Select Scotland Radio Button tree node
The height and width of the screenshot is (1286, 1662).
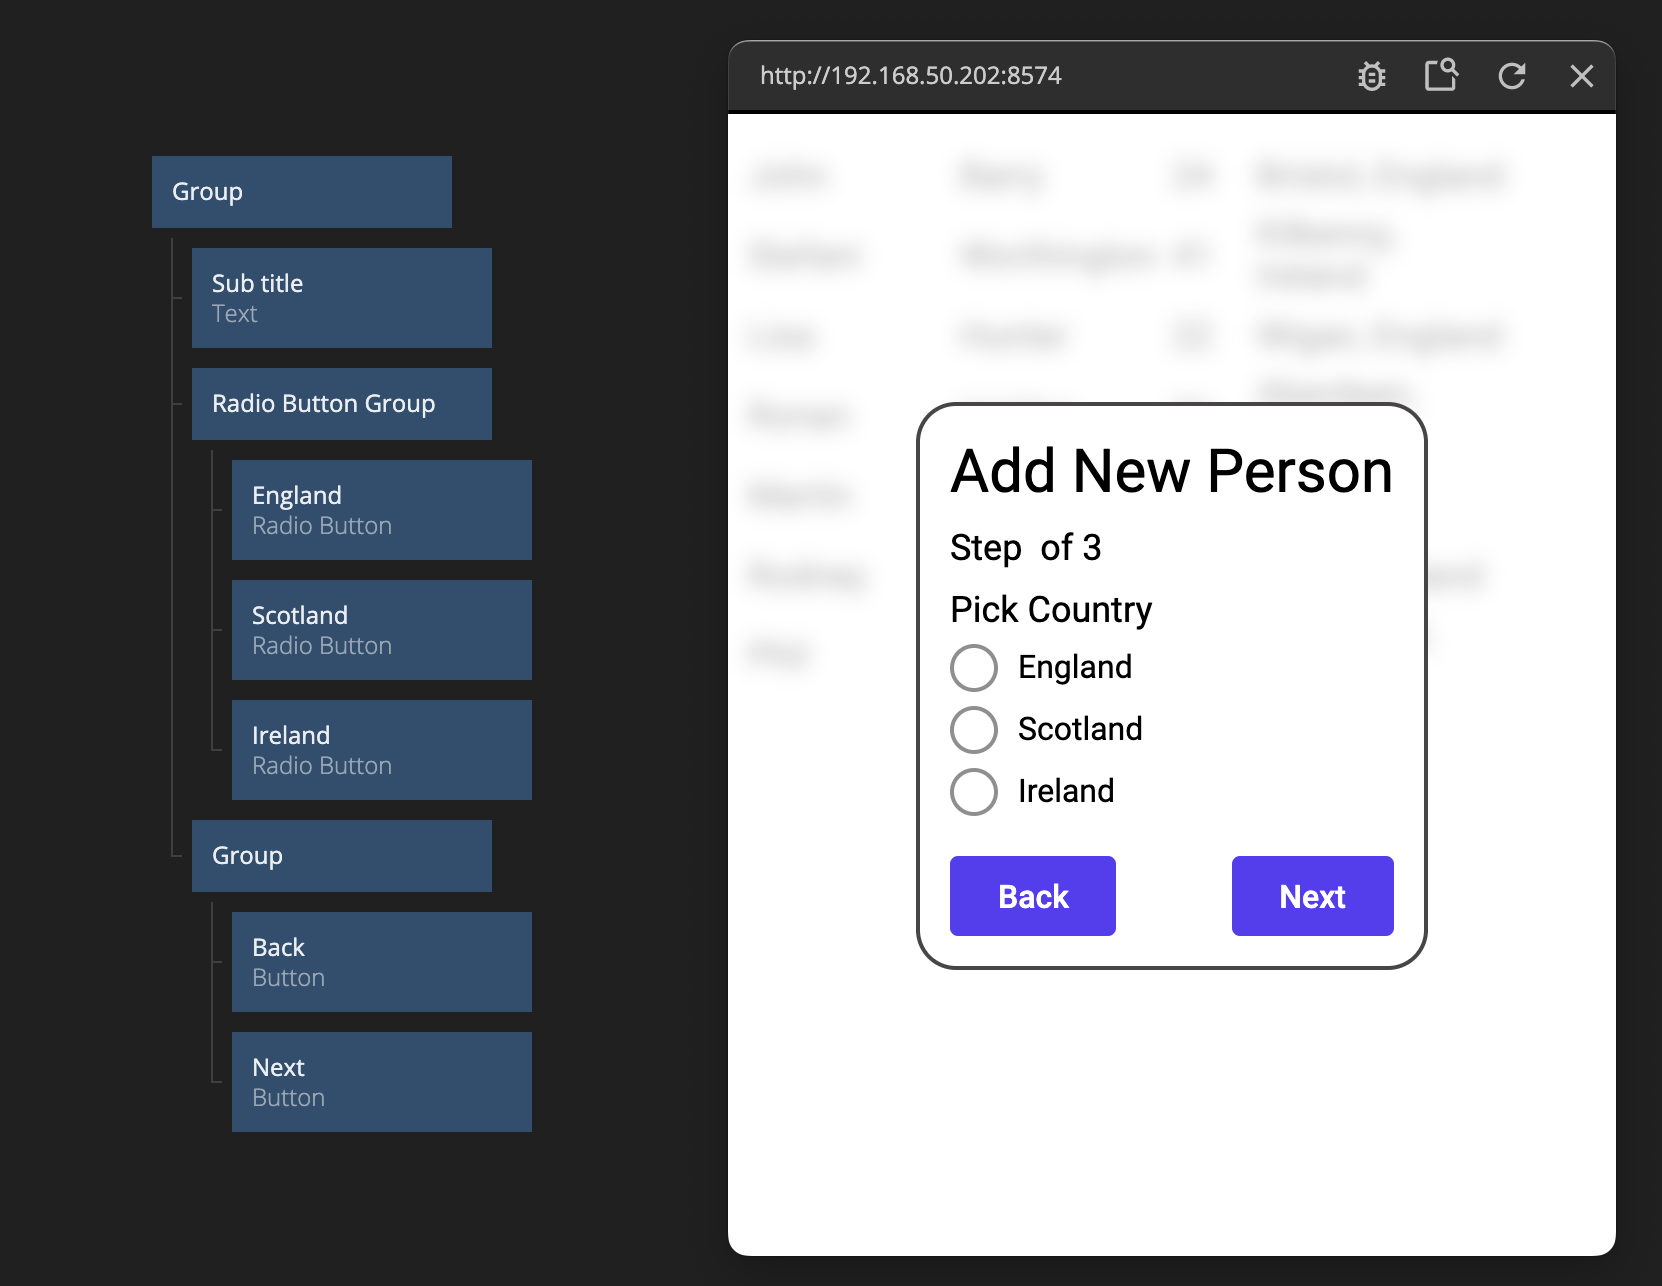[x=381, y=630]
